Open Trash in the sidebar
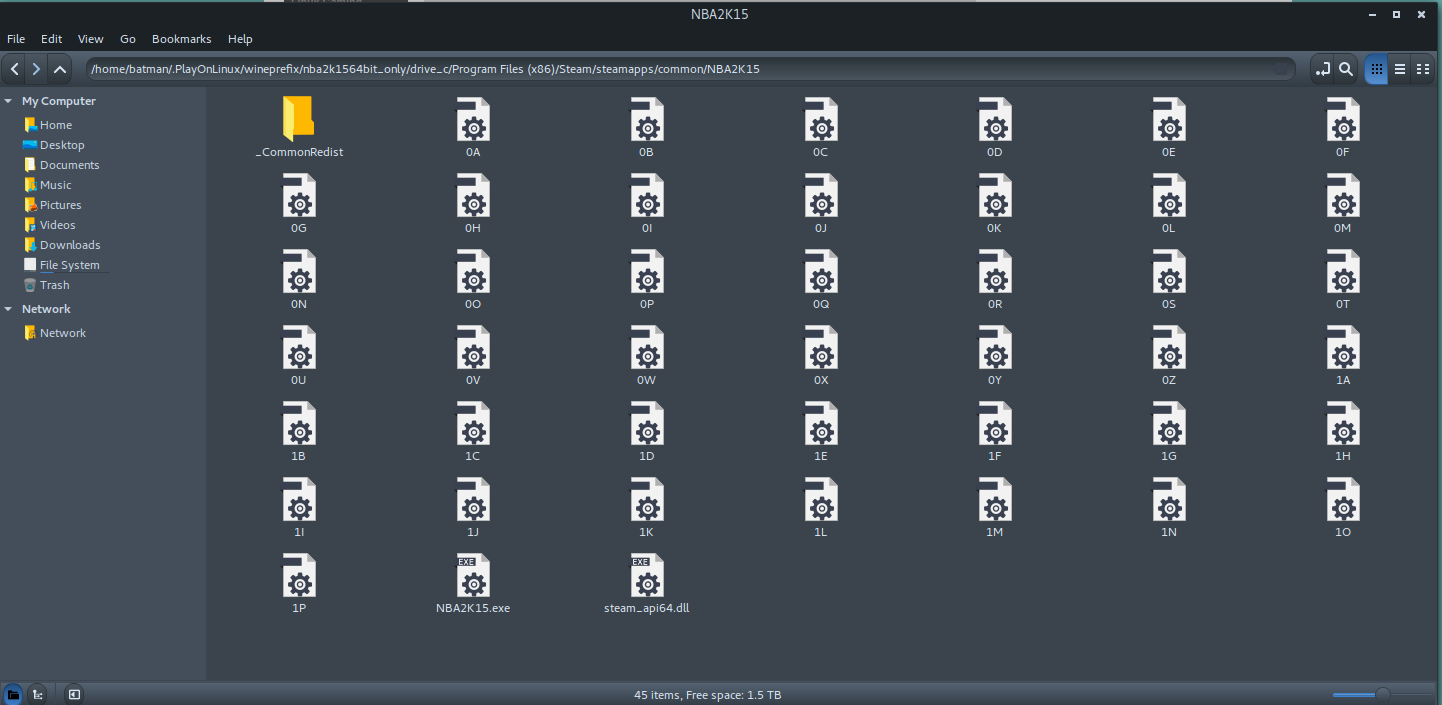The height and width of the screenshot is (705, 1442). coord(54,285)
